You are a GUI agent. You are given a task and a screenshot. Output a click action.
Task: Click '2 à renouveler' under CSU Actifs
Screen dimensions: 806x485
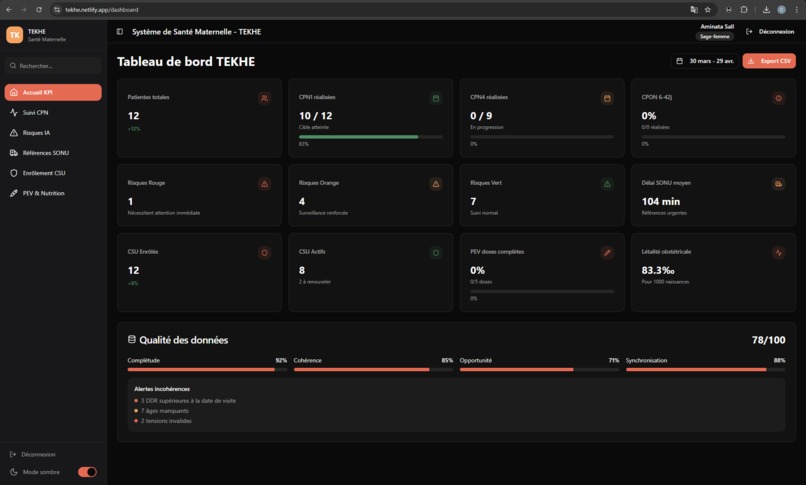[x=315, y=282]
